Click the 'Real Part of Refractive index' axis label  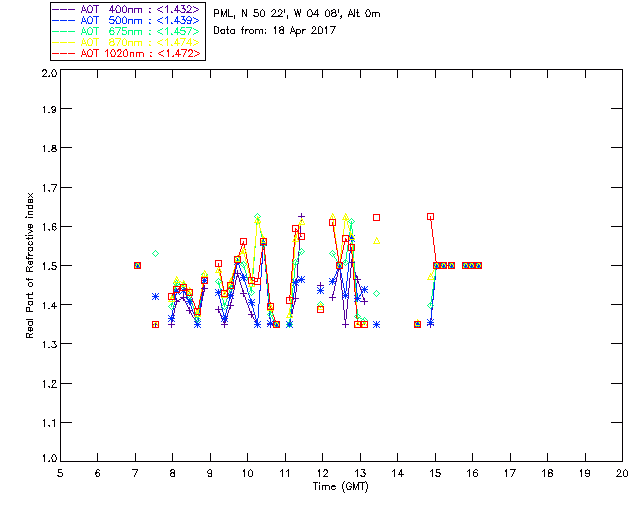tap(29, 265)
